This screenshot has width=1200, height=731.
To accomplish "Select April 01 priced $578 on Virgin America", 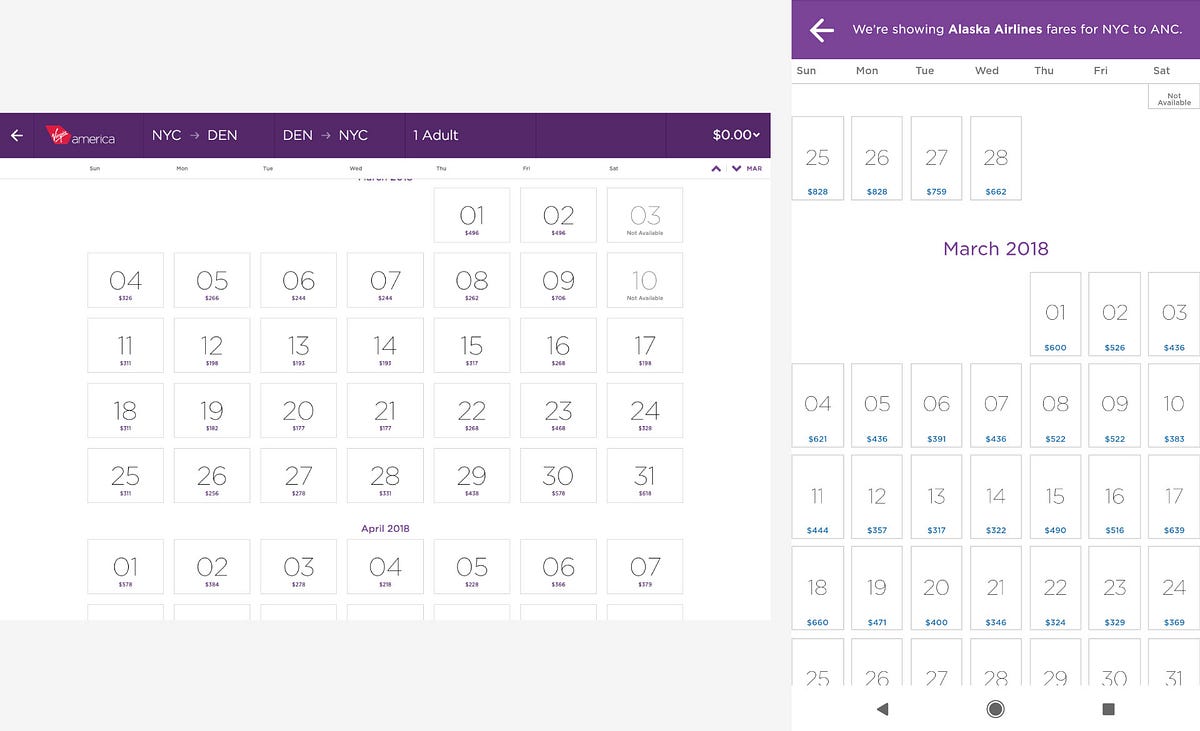I will (x=125, y=567).
